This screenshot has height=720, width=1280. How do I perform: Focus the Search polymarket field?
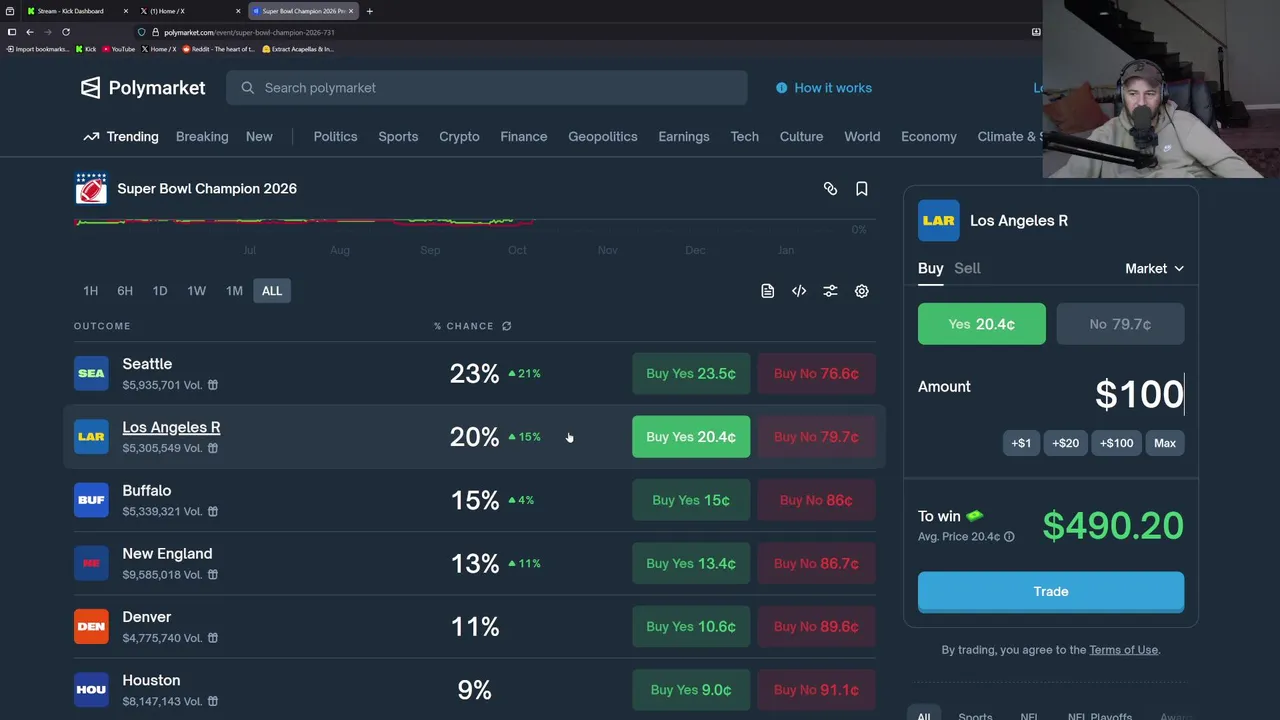click(487, 88)
